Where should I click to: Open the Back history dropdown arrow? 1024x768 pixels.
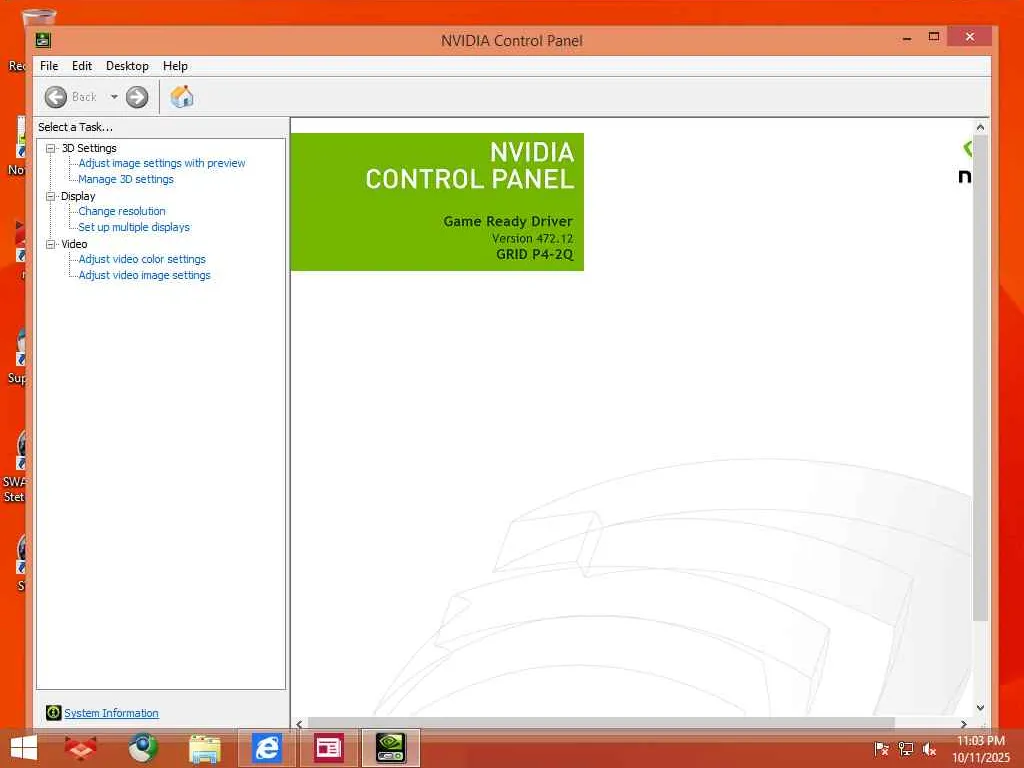[x=114, y=97]
